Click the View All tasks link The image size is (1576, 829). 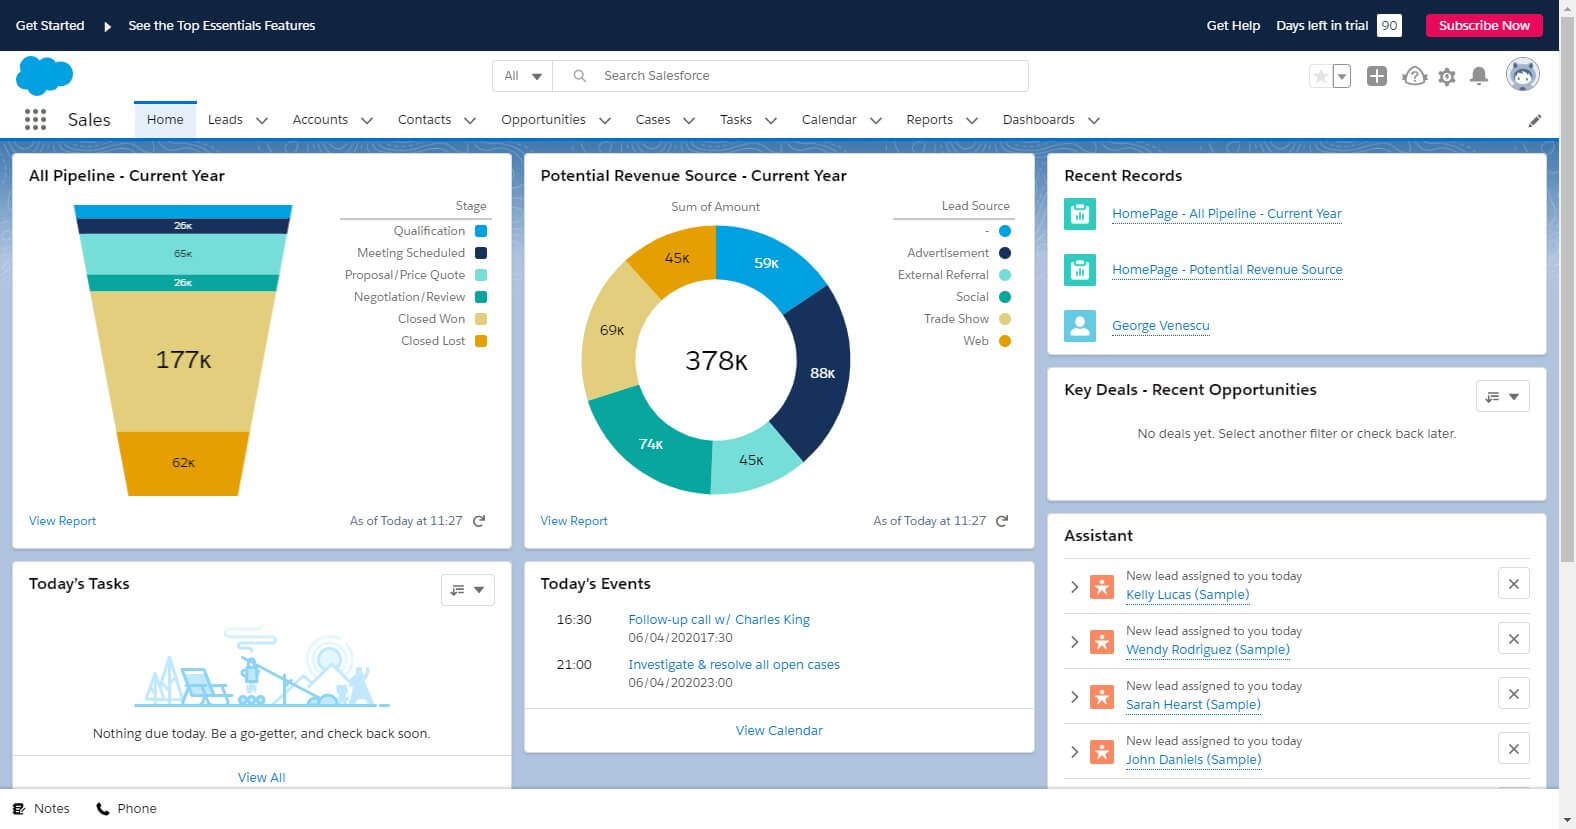pos(261,778)
